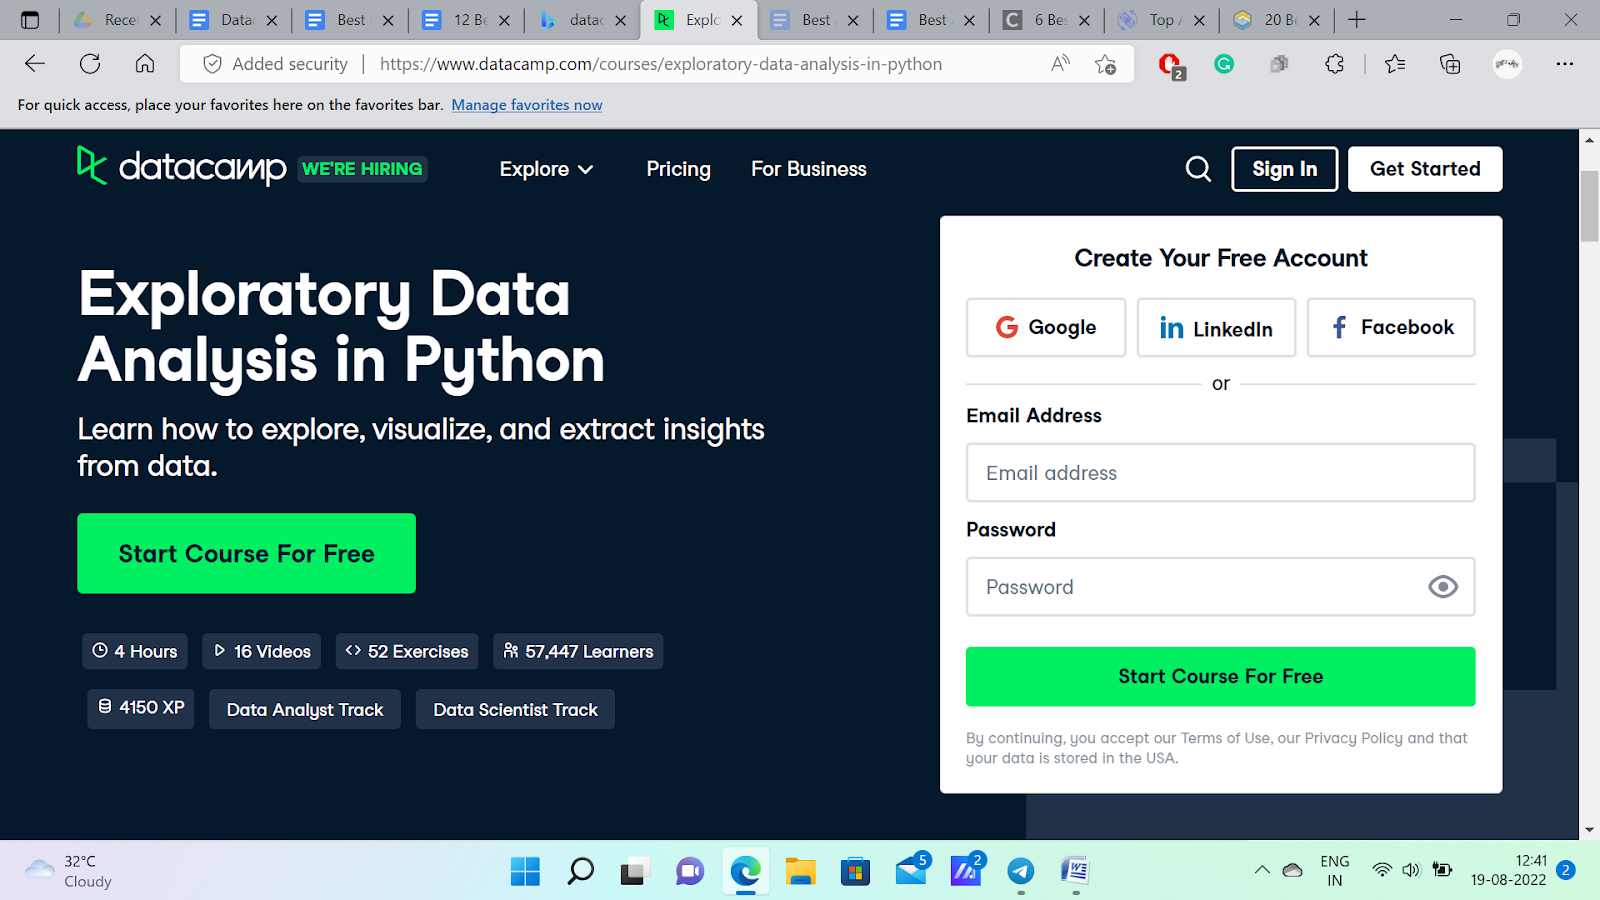The width and height of the screenshot is (1600, 900).
Task: Open Task View from the taskbar
Action: point(634,871)
